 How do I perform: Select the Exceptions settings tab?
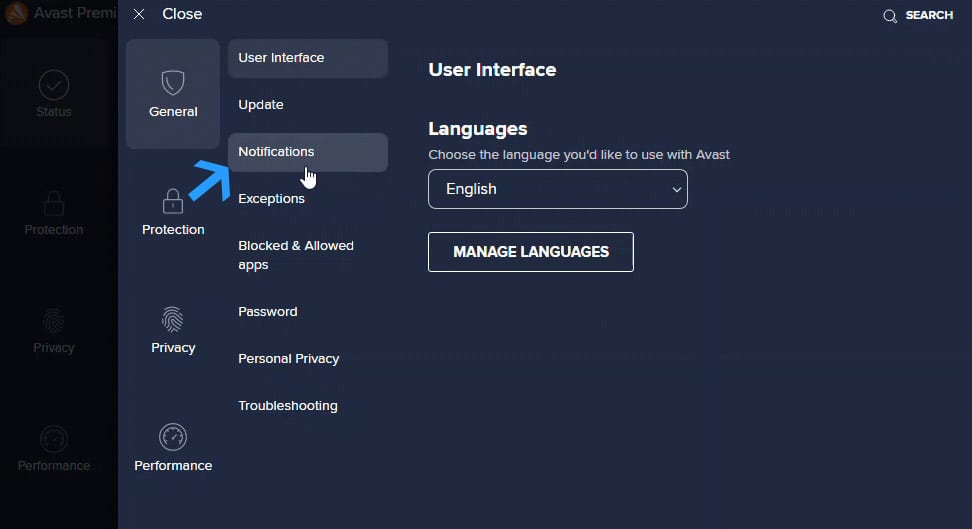tap(308, 198)
